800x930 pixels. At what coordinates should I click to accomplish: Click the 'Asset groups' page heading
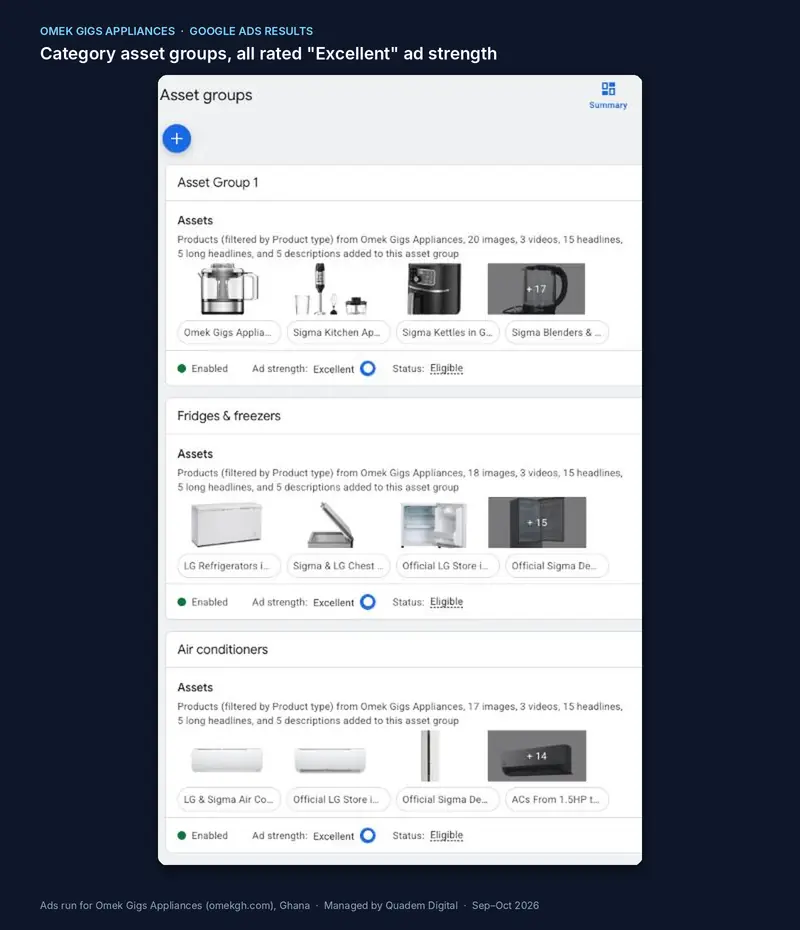(206, 95)
